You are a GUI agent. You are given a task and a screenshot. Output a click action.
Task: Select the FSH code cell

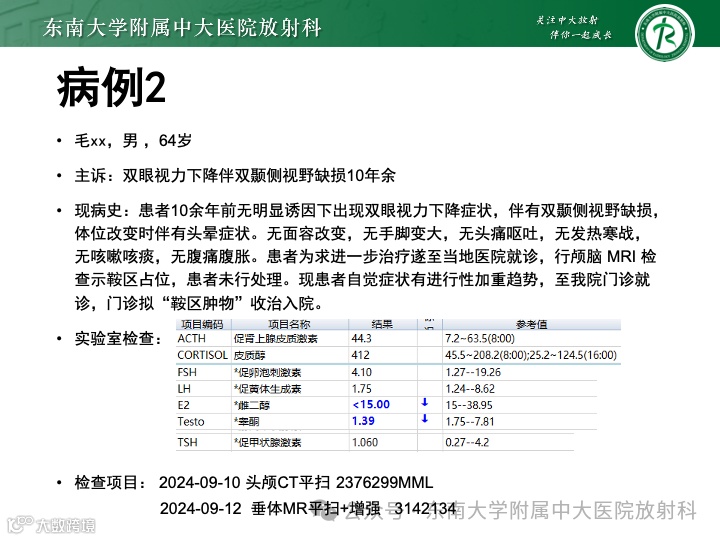tap(187, 372)
